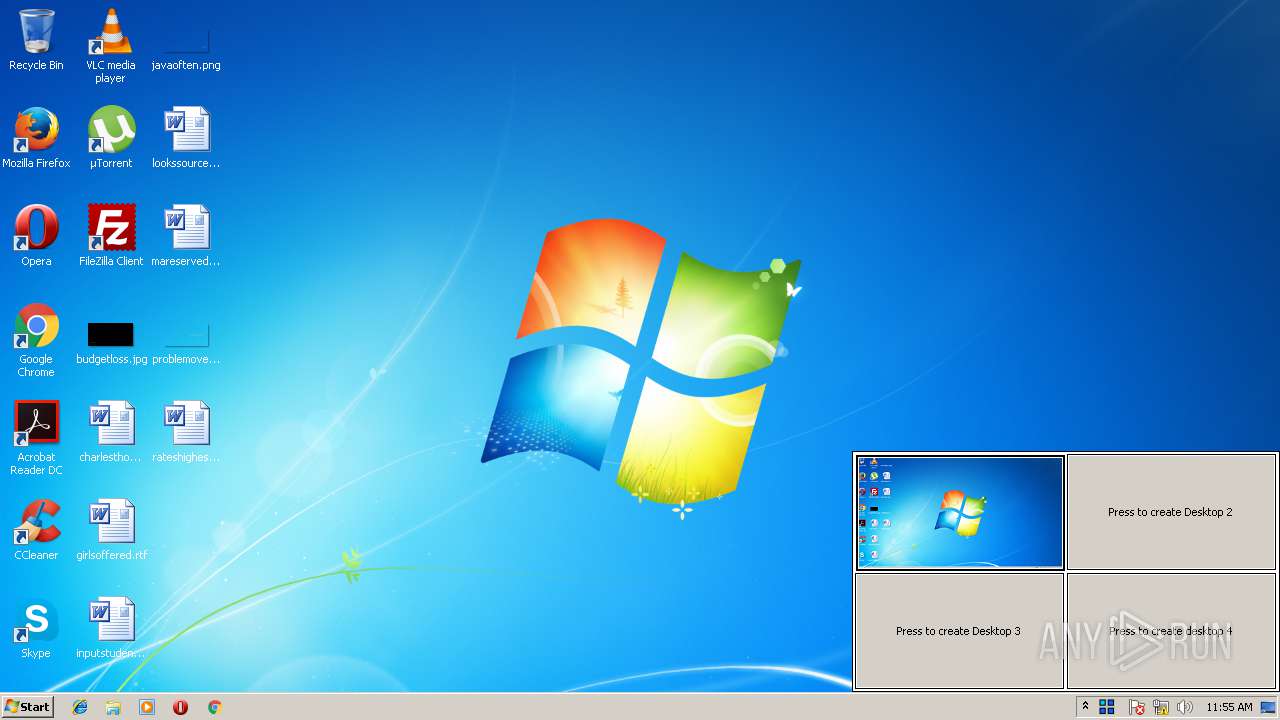Select the µTorrent desktop shortcut
The width and height of the screenshot is (1280, 720).
pos(110,138)
